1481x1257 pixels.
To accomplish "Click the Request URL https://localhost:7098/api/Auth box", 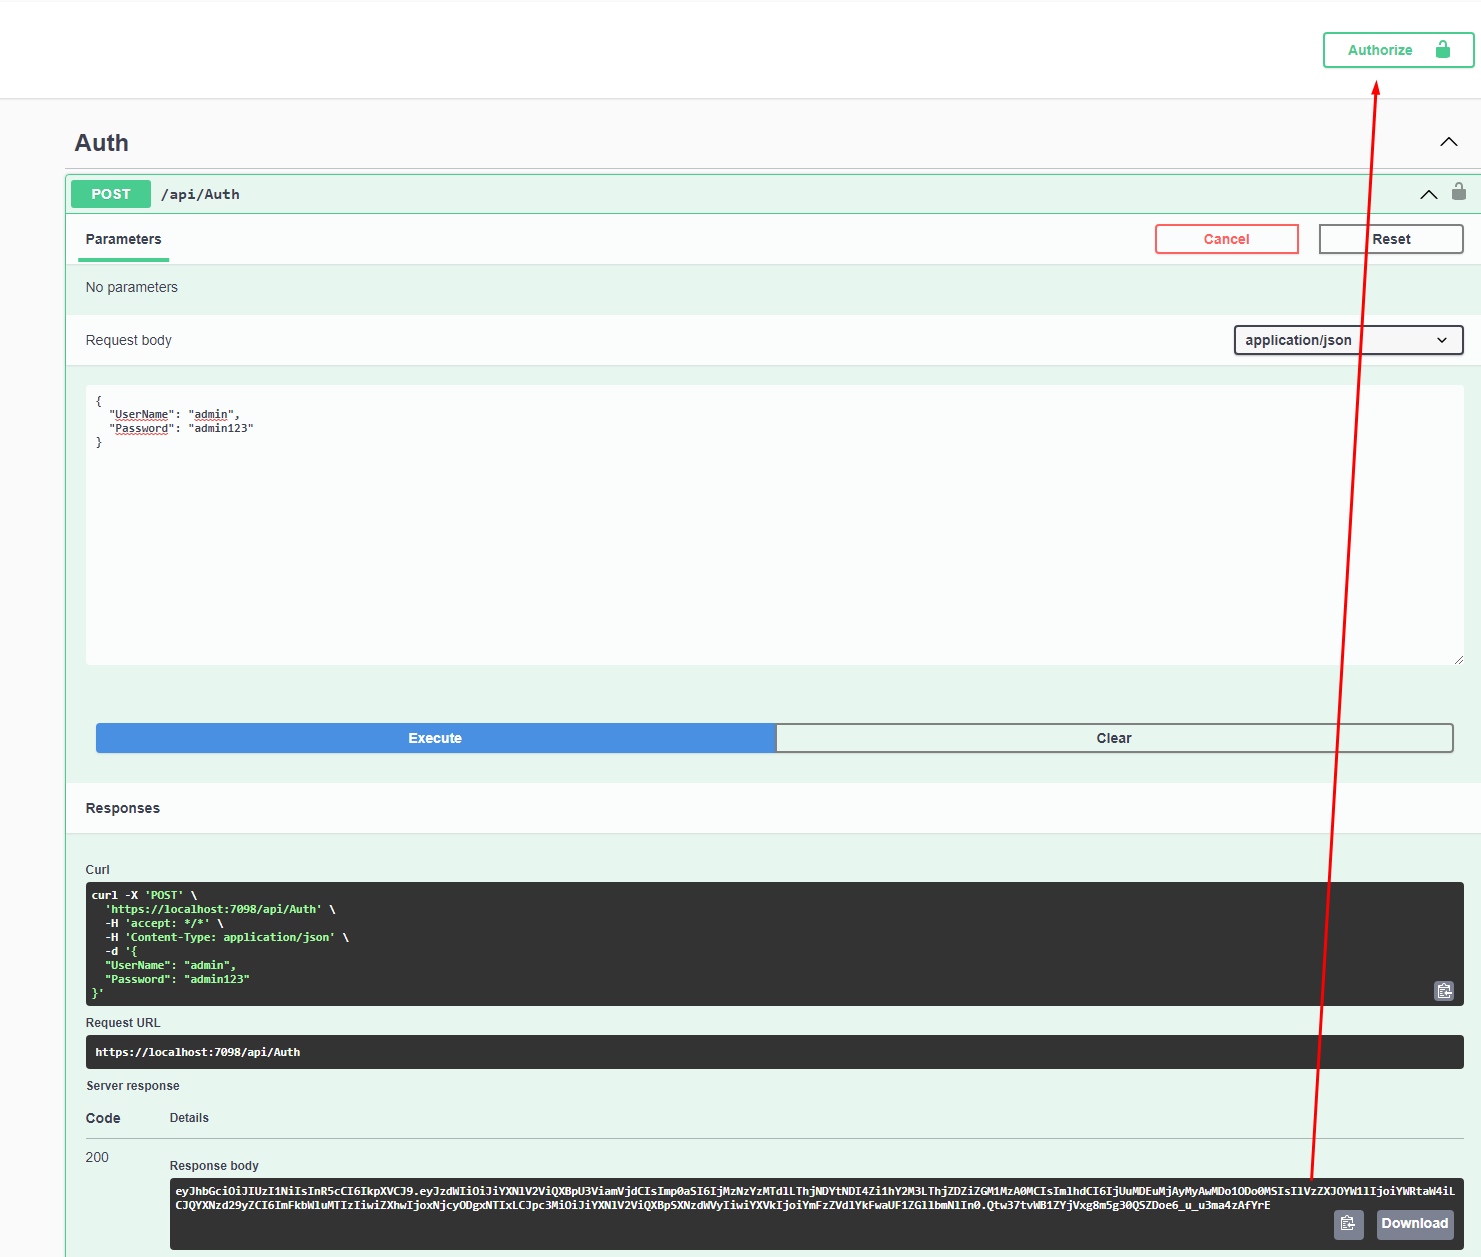I will (775, 1052).
